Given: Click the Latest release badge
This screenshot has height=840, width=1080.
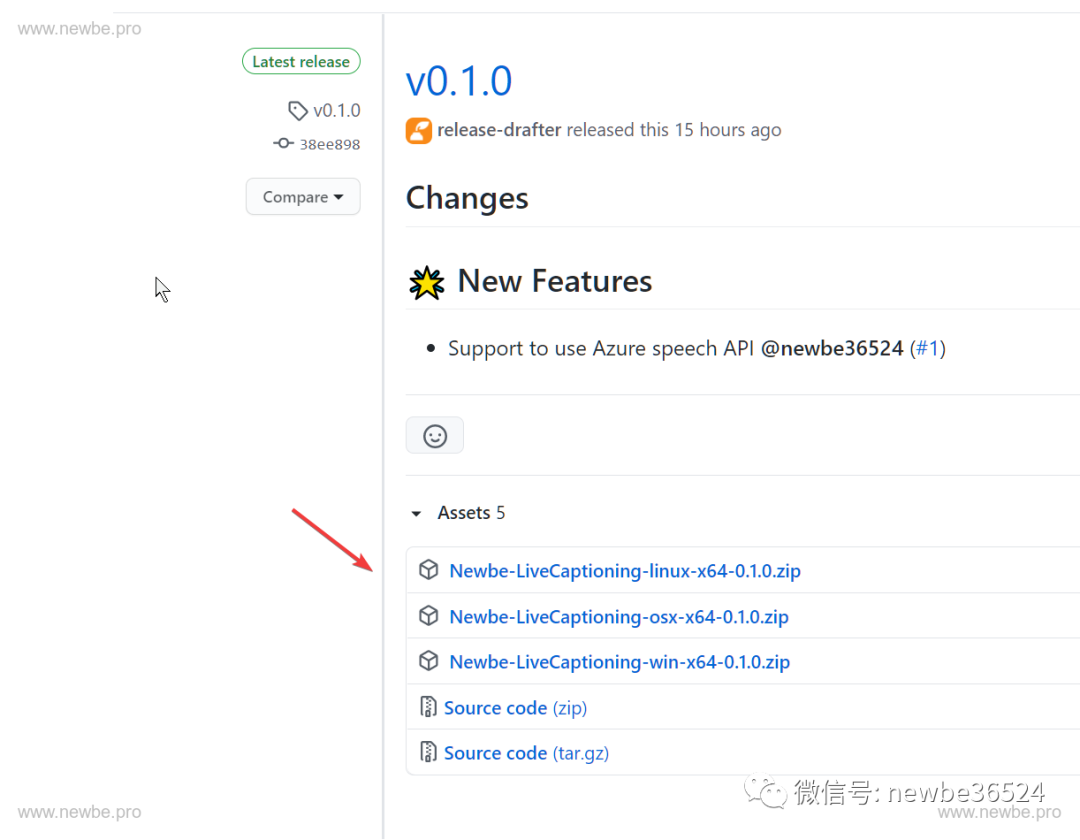Looking at the screenshot, I should [x=301, y=61].
